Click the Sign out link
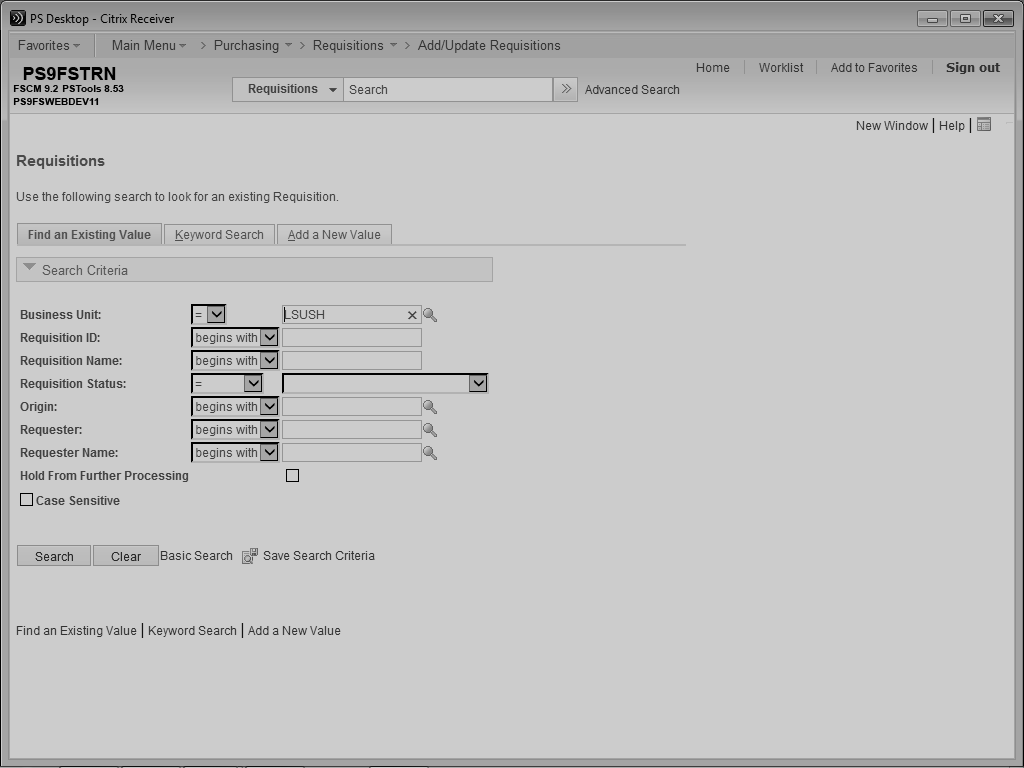1024x768 pixels. coord(972,68)
